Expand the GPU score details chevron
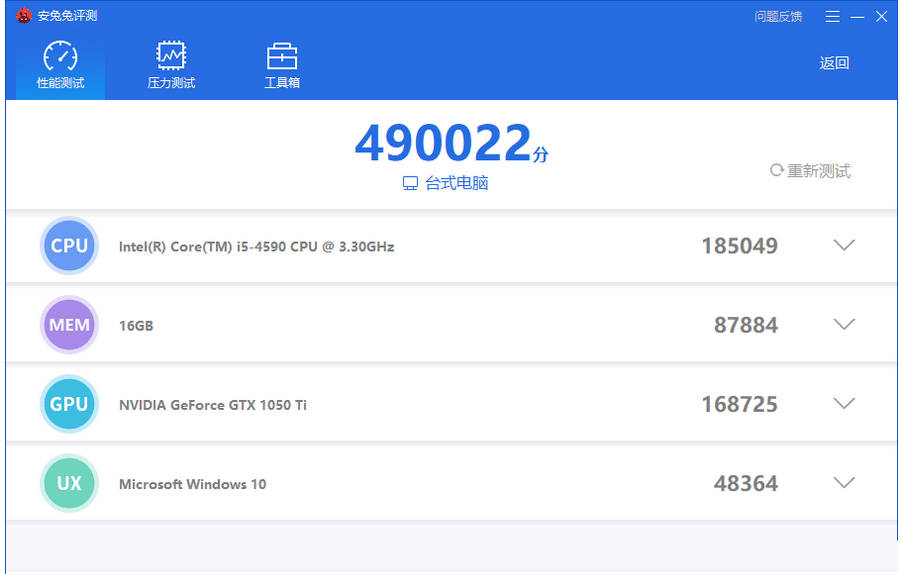The width and height of the screenshot is (901, 574). (x=844, y=404)
